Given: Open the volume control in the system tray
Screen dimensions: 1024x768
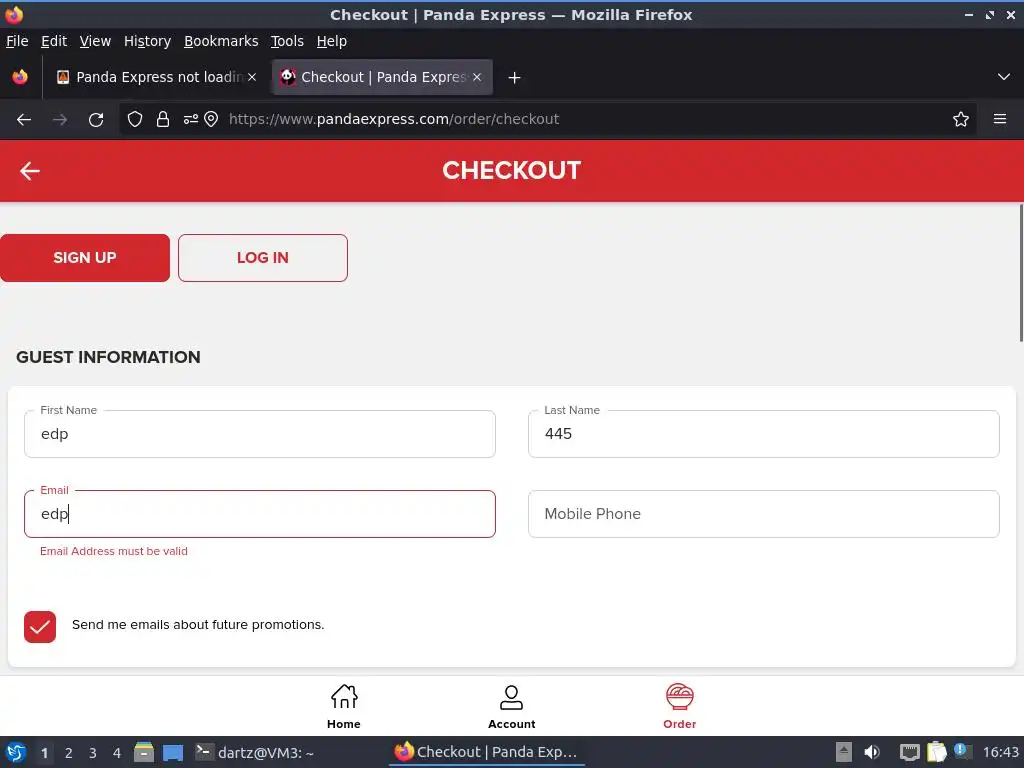Looking at the screenshot, I should coord(872,752).
